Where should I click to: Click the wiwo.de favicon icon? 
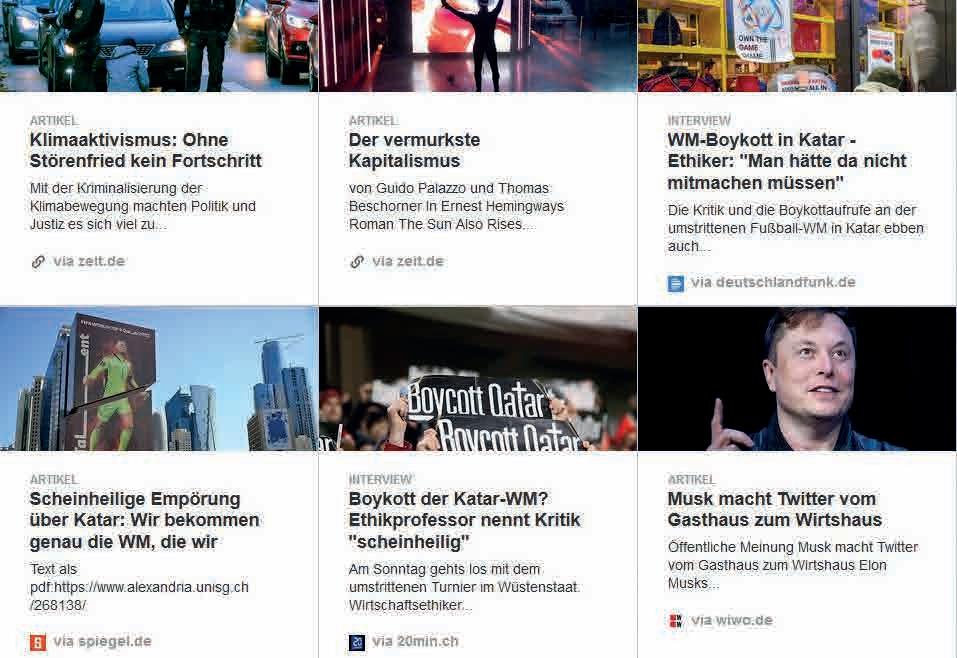[676, 621]
